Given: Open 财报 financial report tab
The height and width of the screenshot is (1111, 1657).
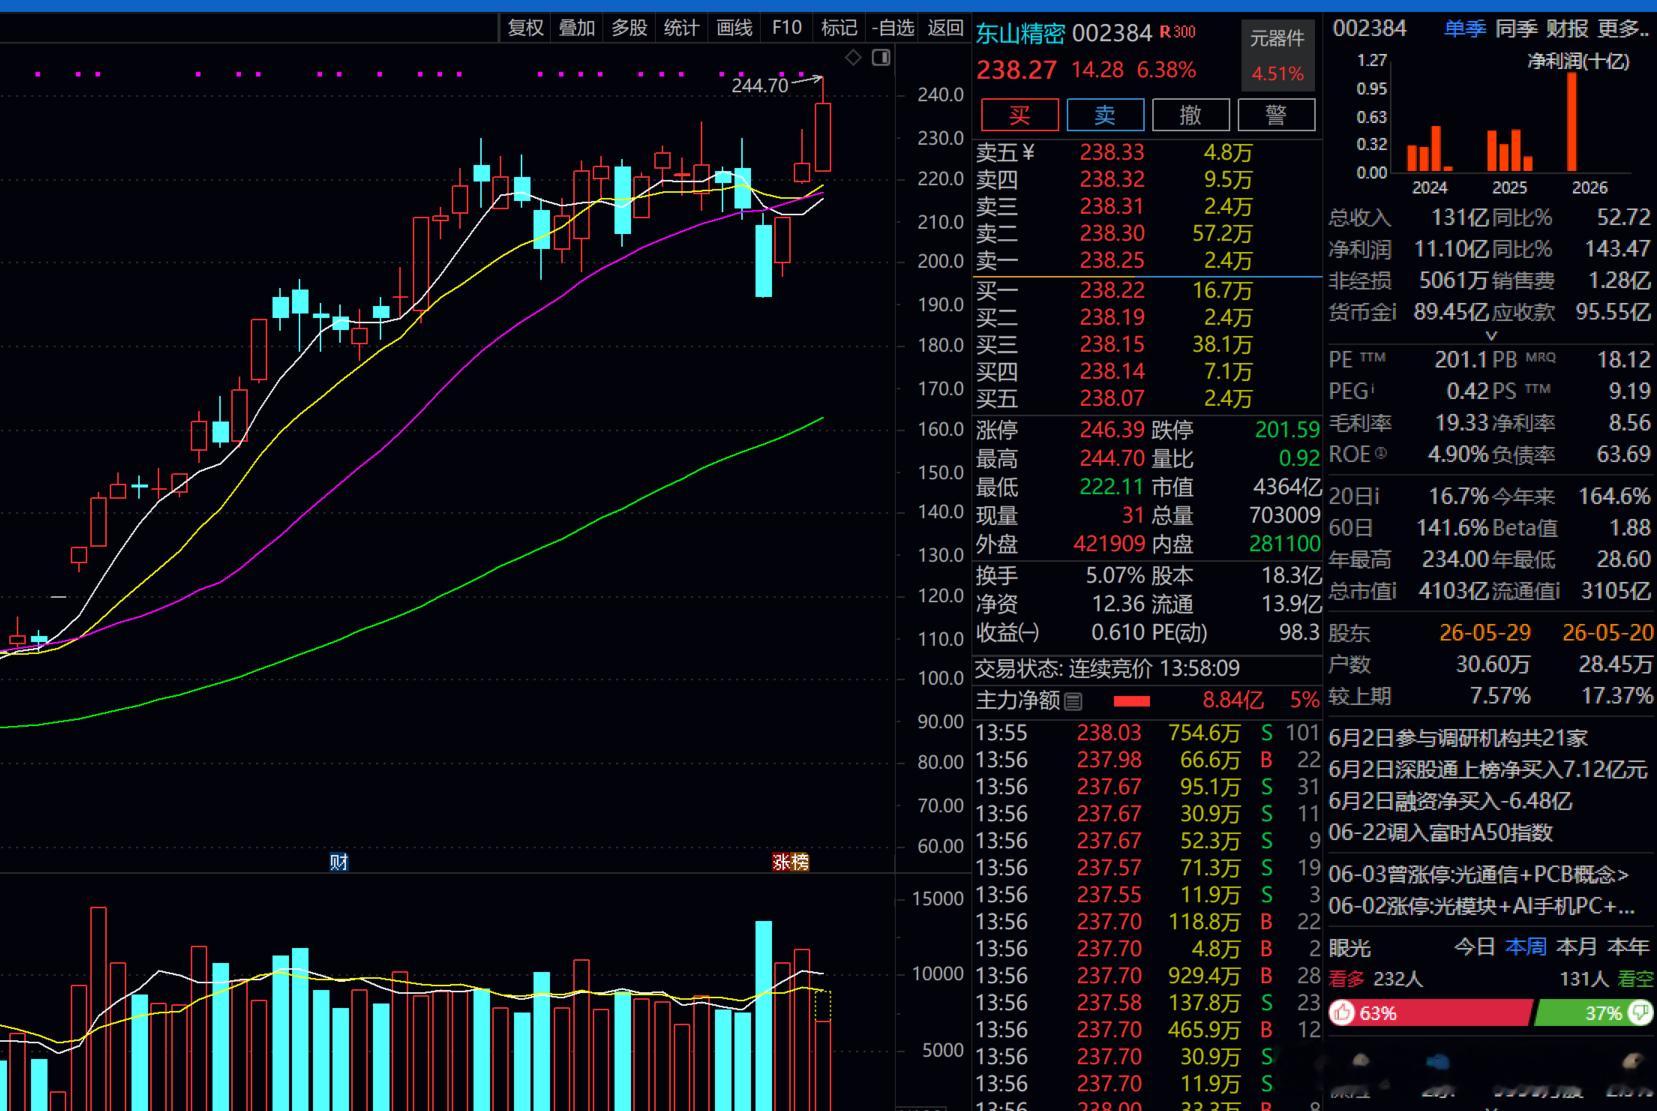Looking at the screenshot, I should (1567, 29).
